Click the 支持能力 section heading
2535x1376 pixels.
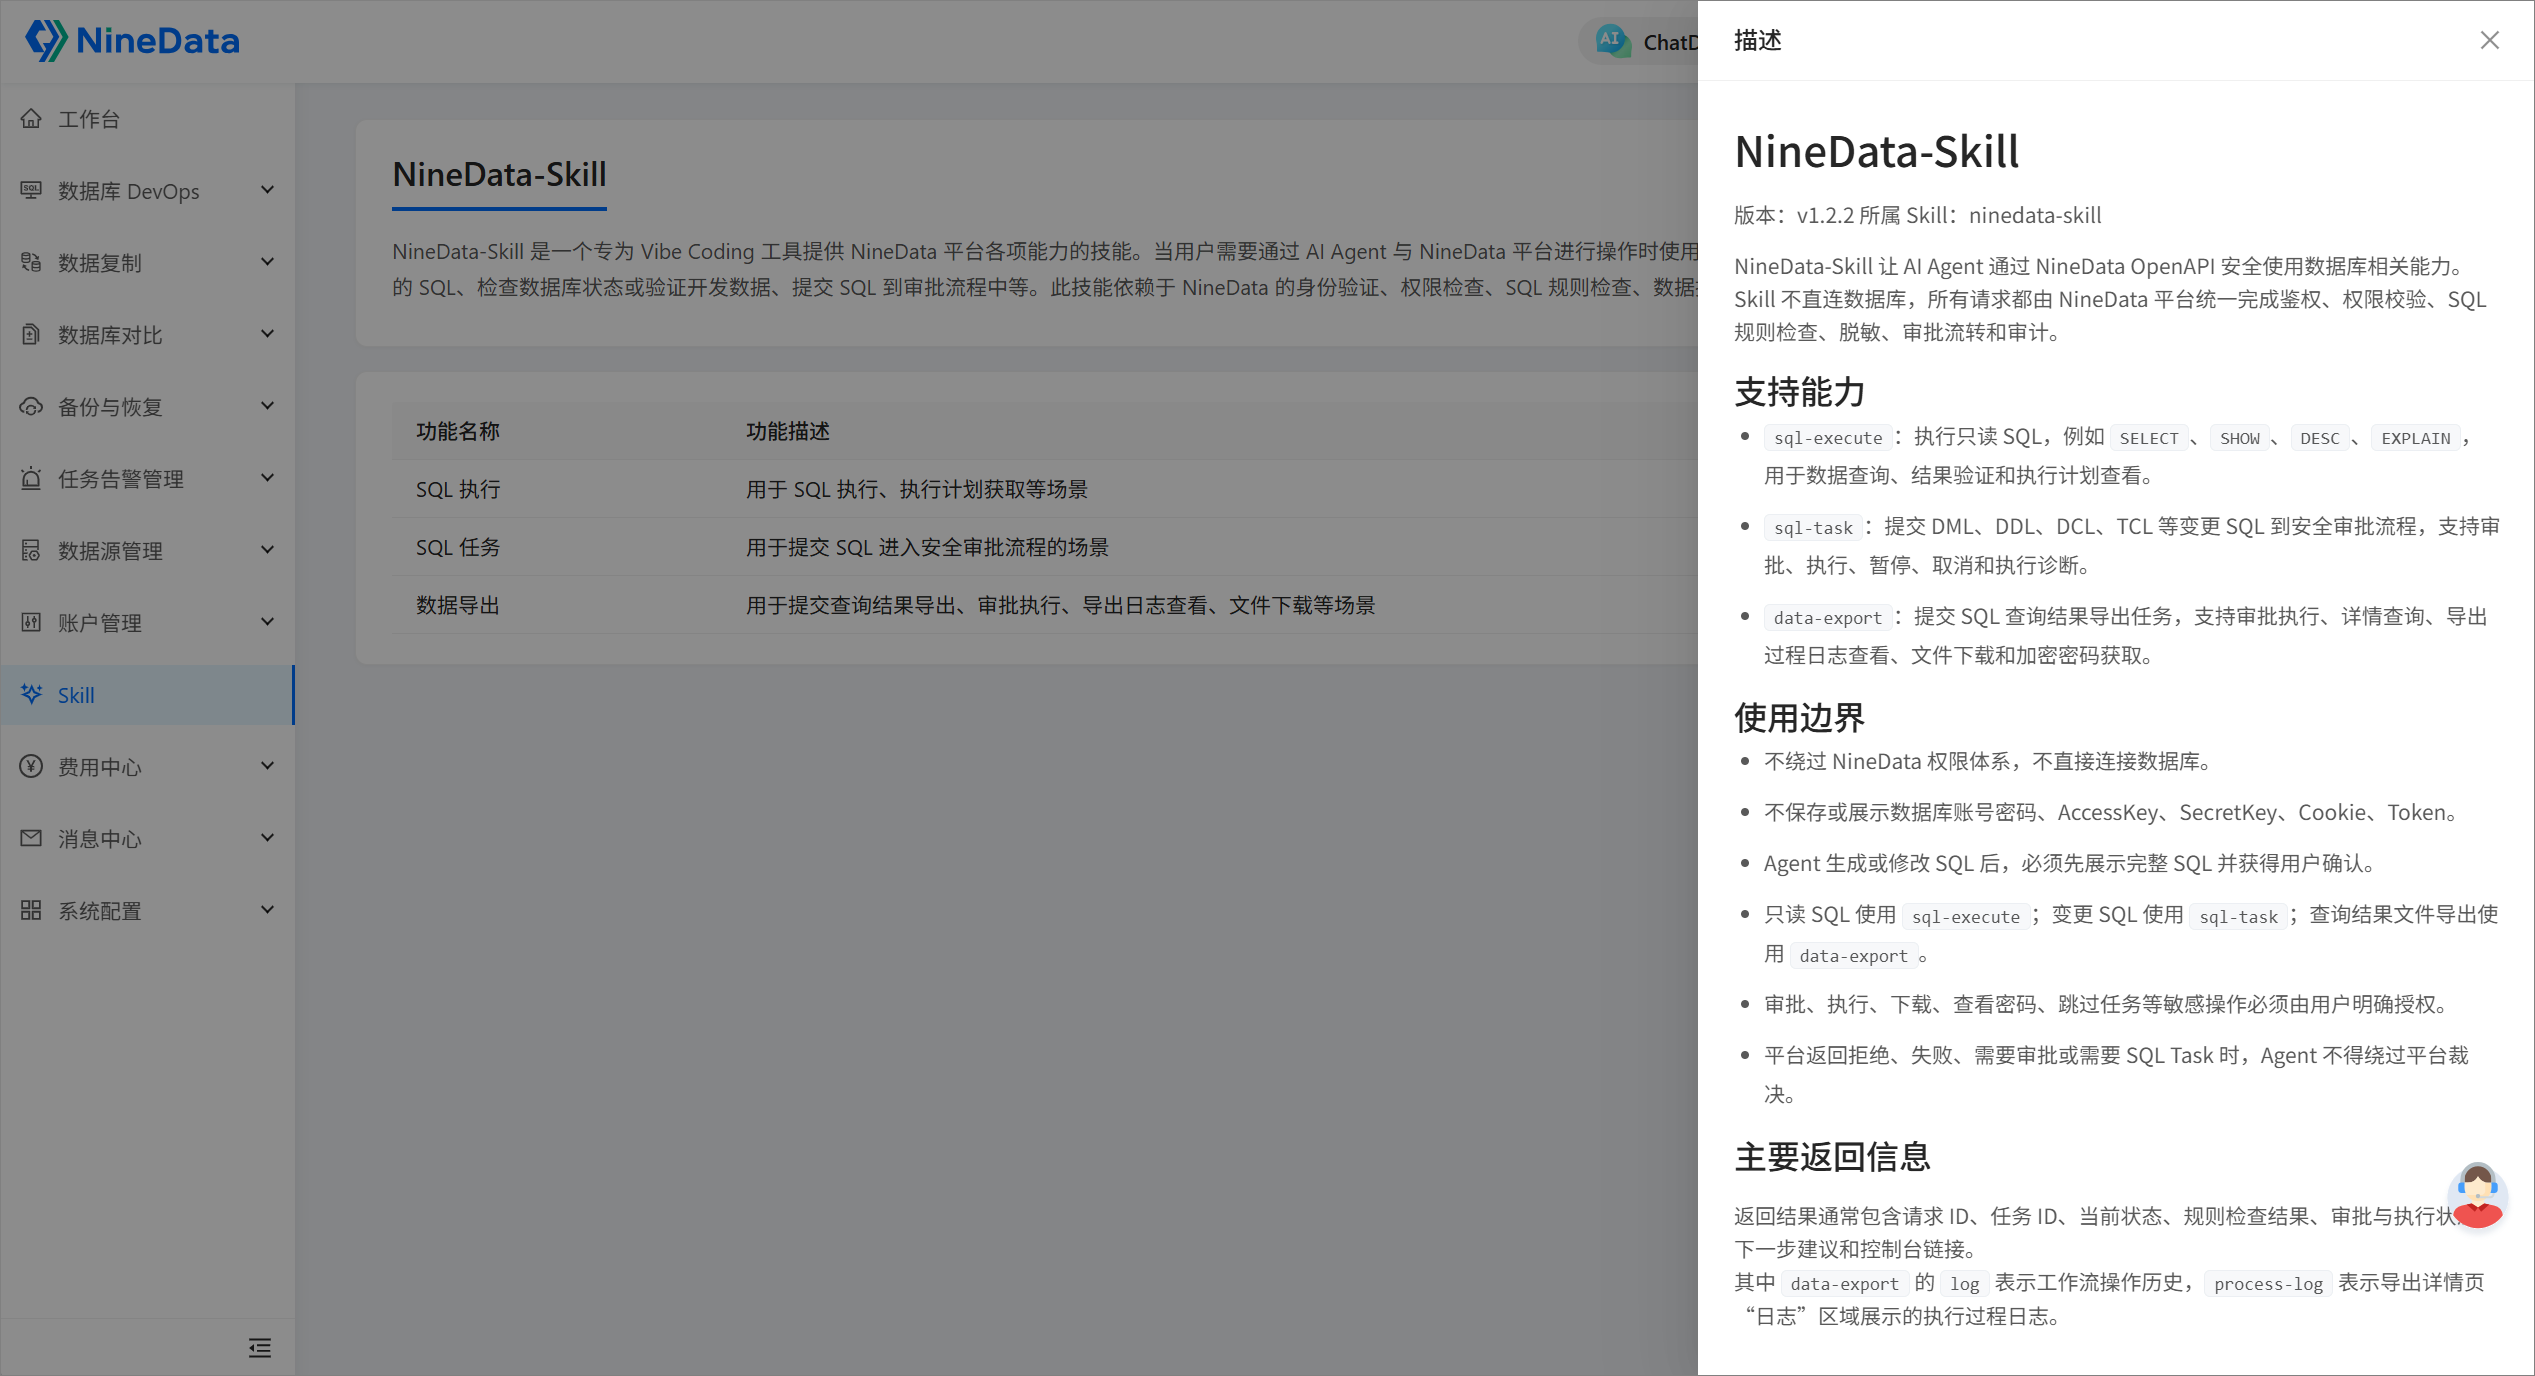coord(1800,392)
